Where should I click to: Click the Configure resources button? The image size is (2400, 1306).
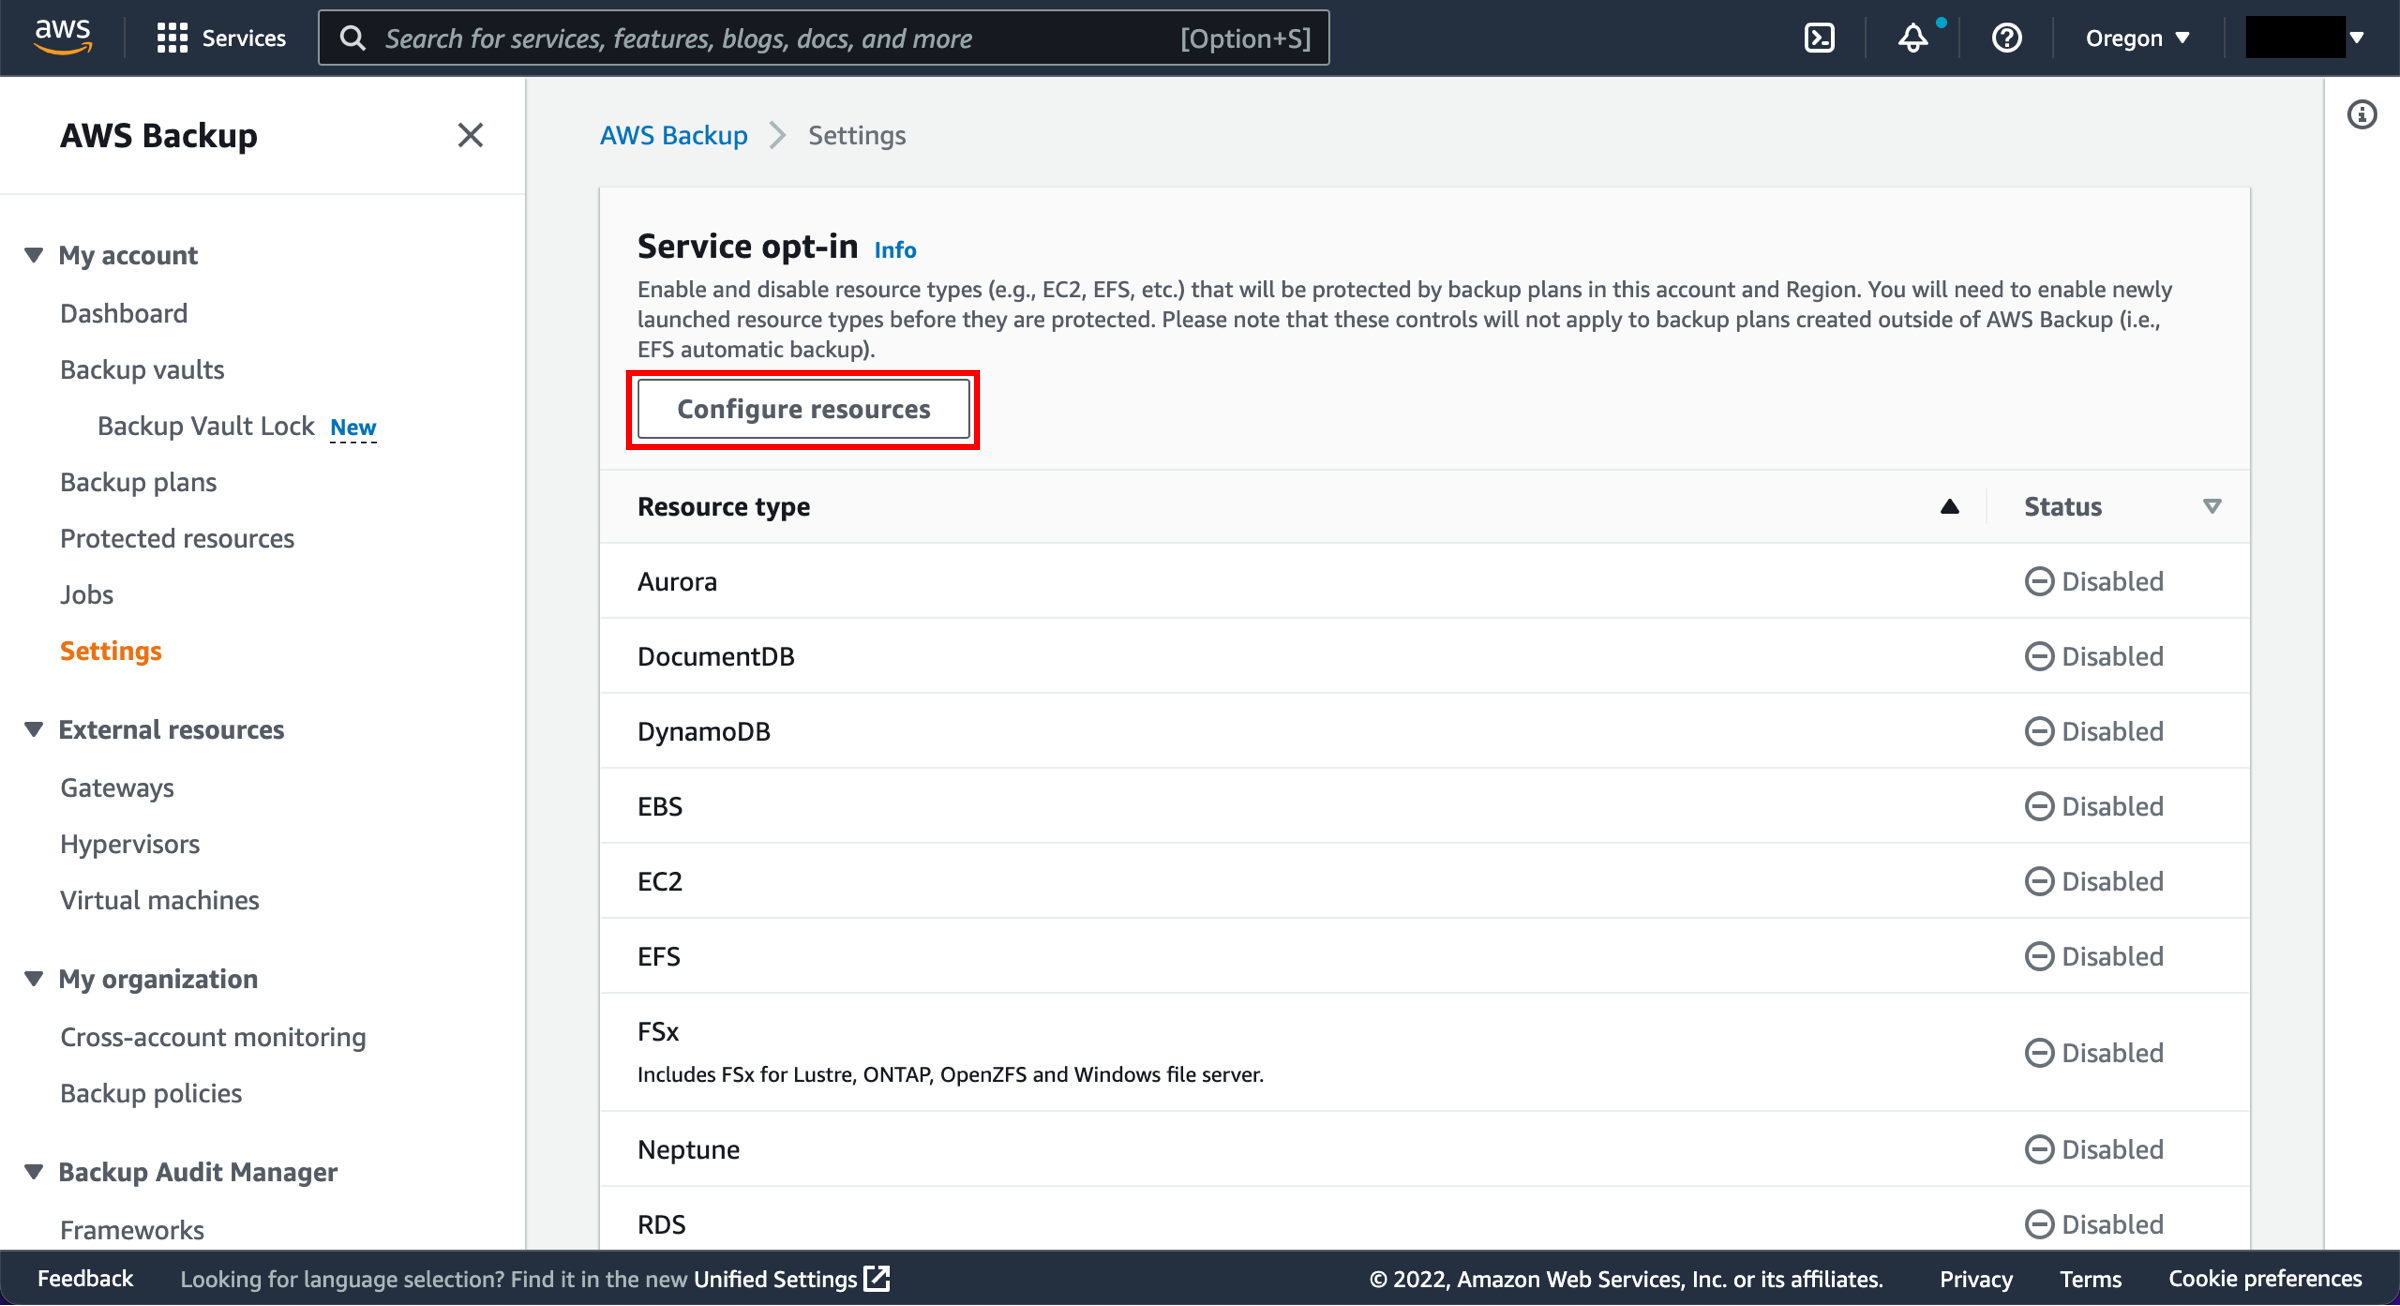point(804,409)
